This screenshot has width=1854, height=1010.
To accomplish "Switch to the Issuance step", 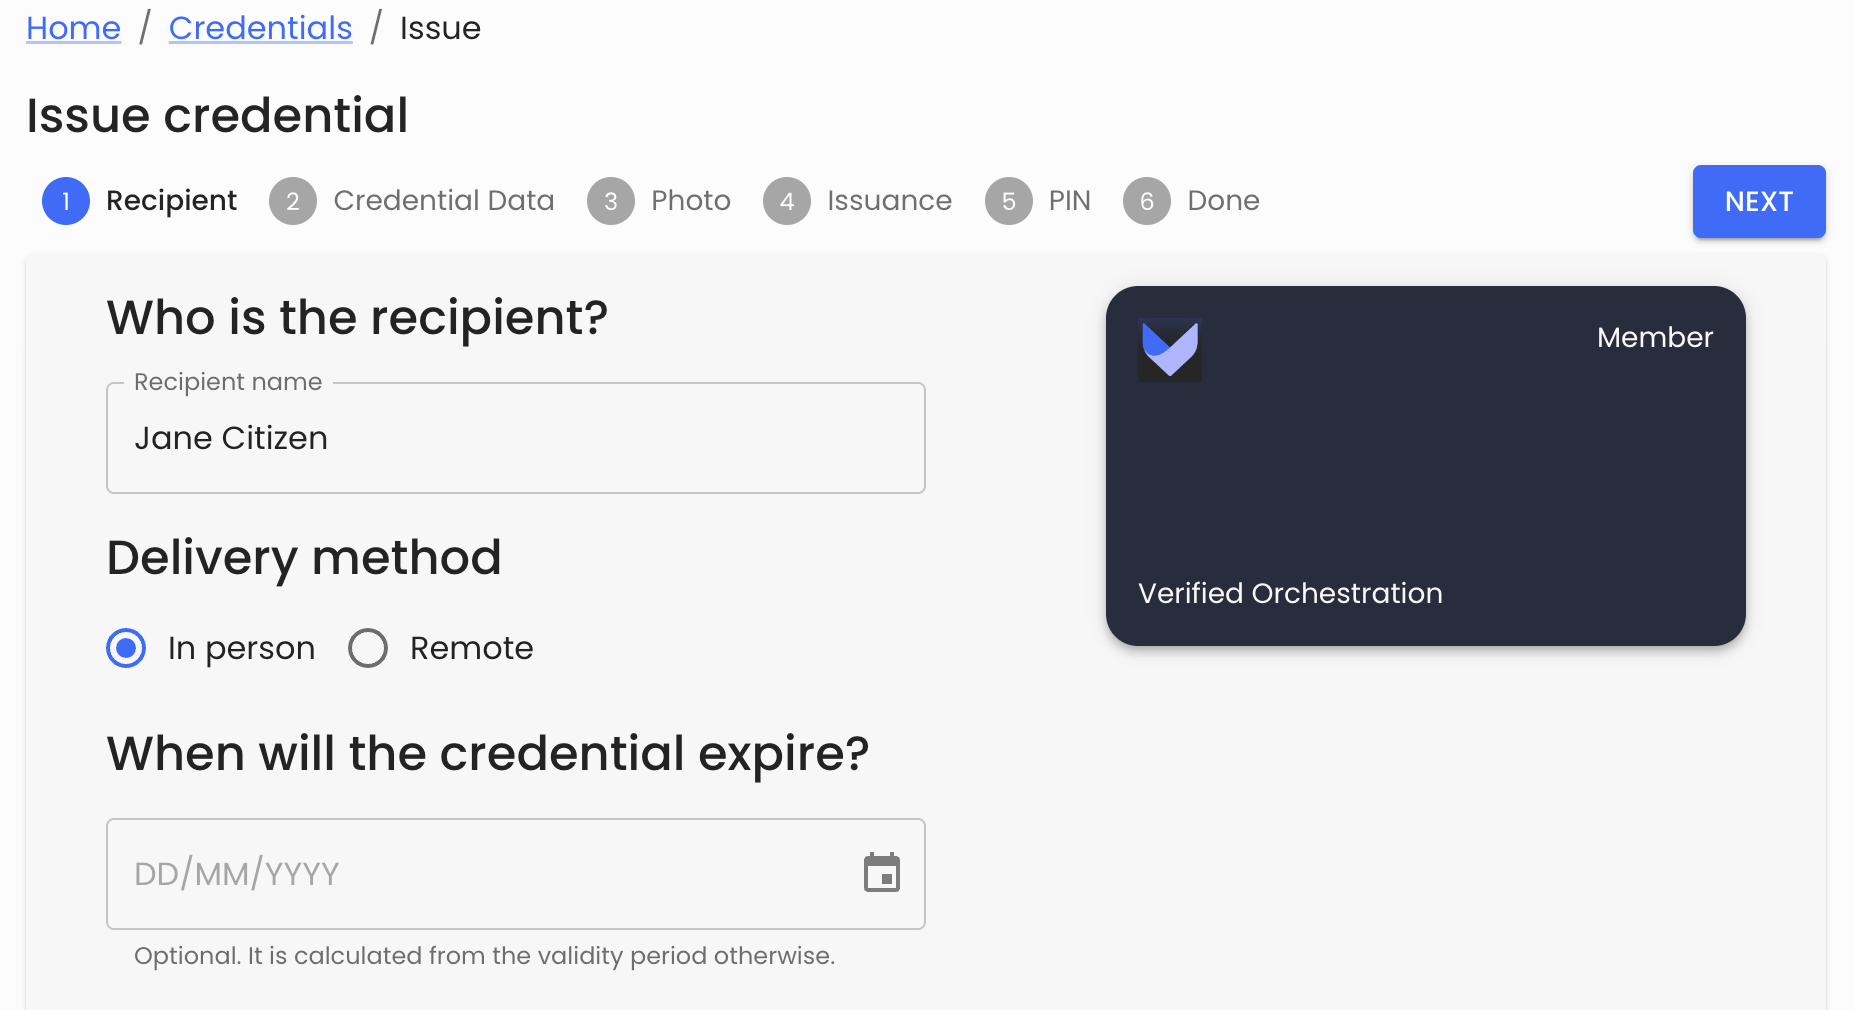I will click(888, 201).
